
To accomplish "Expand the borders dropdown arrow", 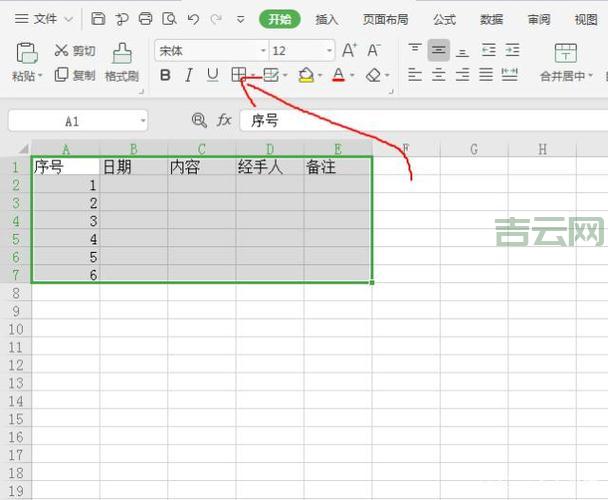I will click(x=252, y=75).
